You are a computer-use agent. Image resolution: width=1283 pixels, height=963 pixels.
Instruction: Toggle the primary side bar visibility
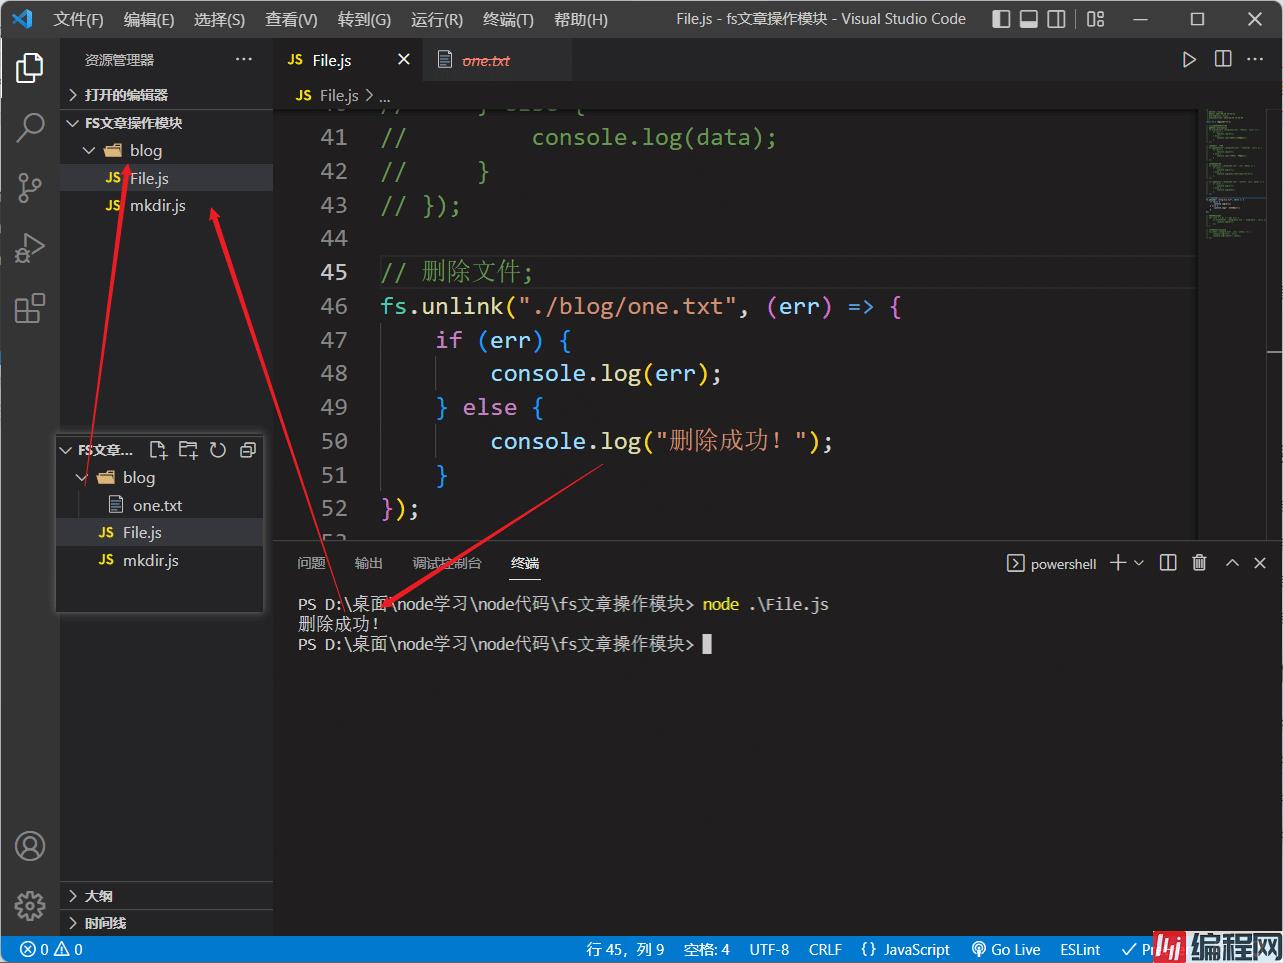click(1001, 19)
